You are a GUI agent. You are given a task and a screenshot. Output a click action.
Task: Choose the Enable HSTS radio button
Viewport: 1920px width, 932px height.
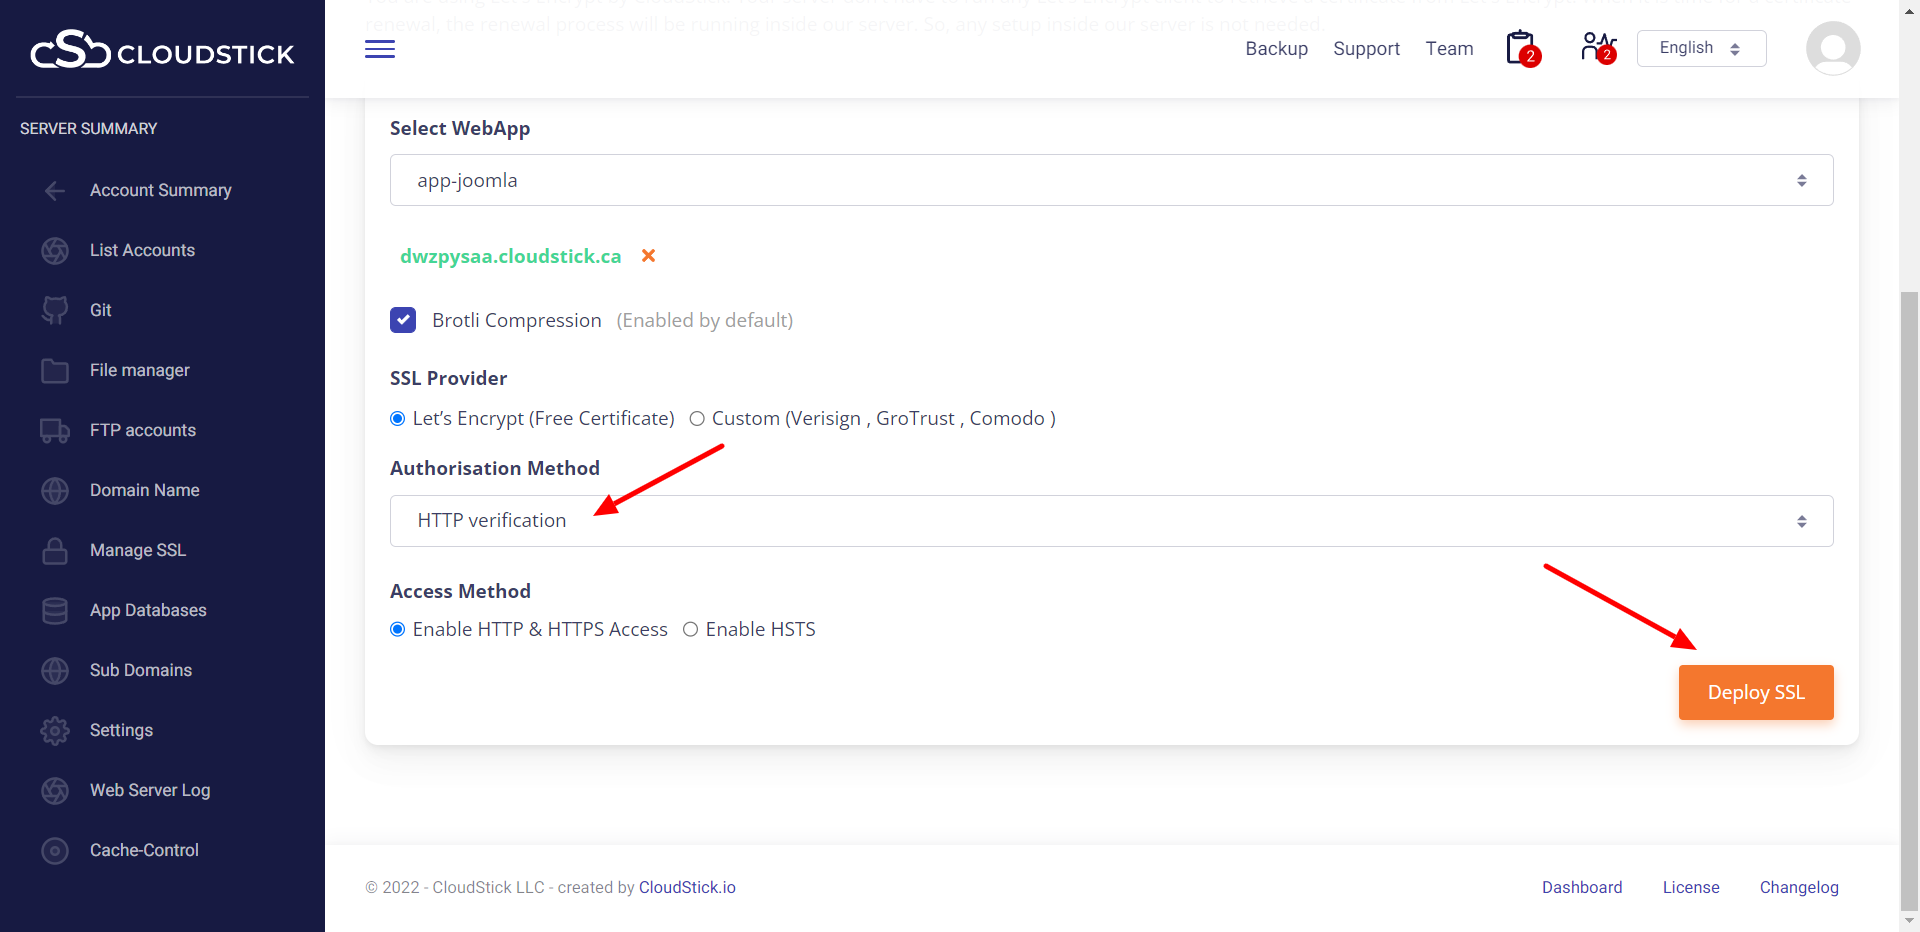690,629
